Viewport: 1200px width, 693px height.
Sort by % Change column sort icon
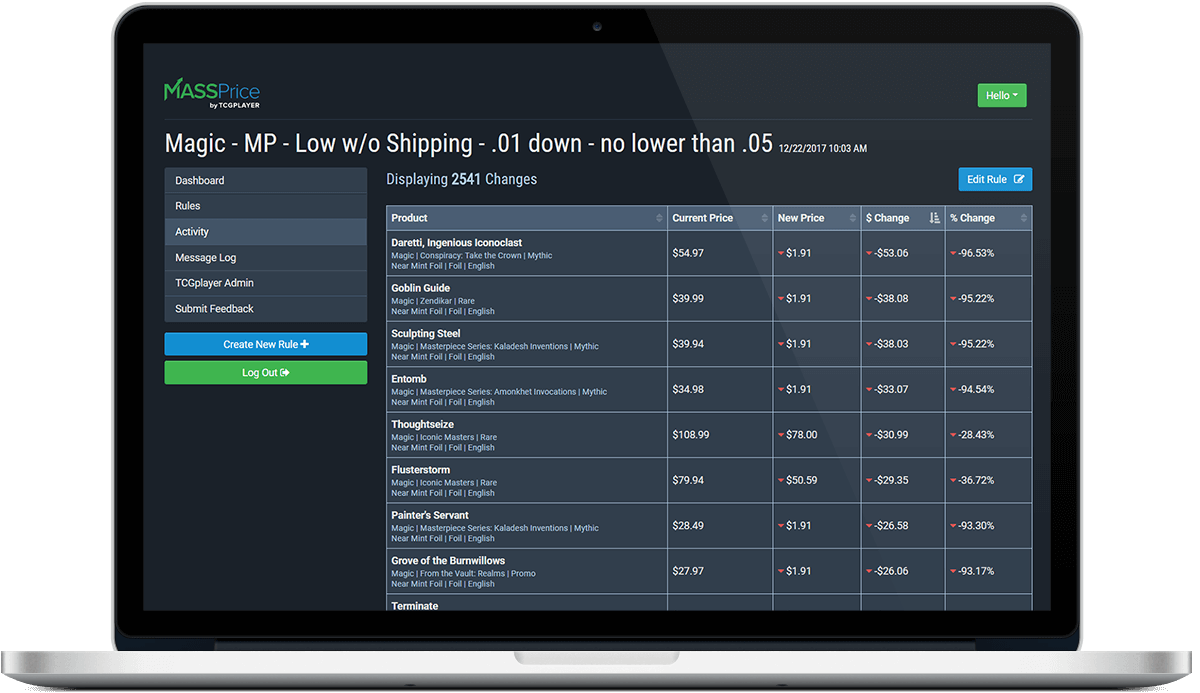coord(1024,218)
